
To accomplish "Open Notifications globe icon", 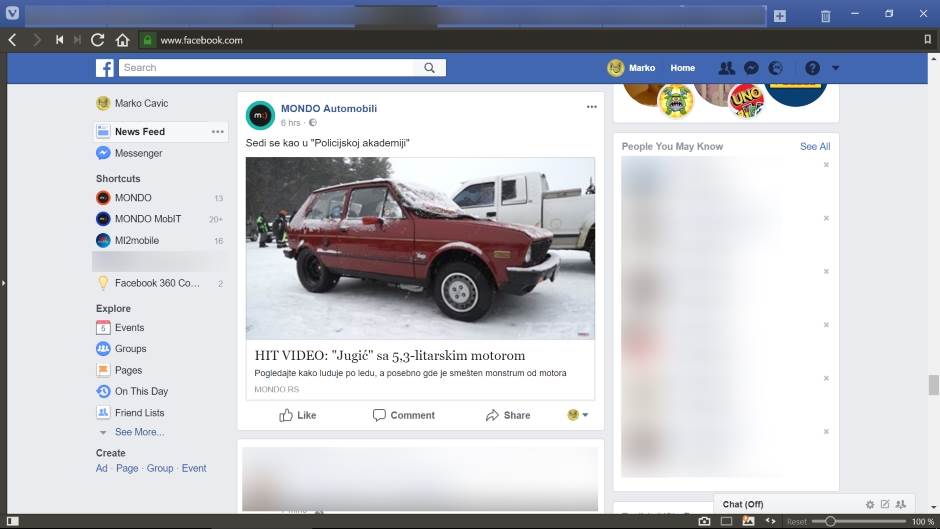I will point(776,68).
